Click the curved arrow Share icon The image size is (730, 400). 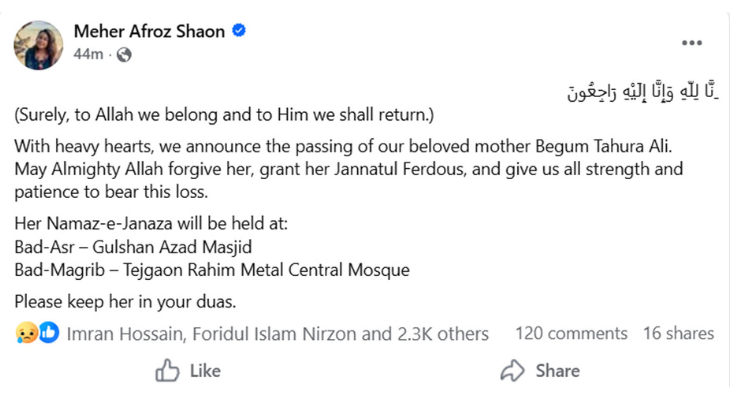coord(513,371)
